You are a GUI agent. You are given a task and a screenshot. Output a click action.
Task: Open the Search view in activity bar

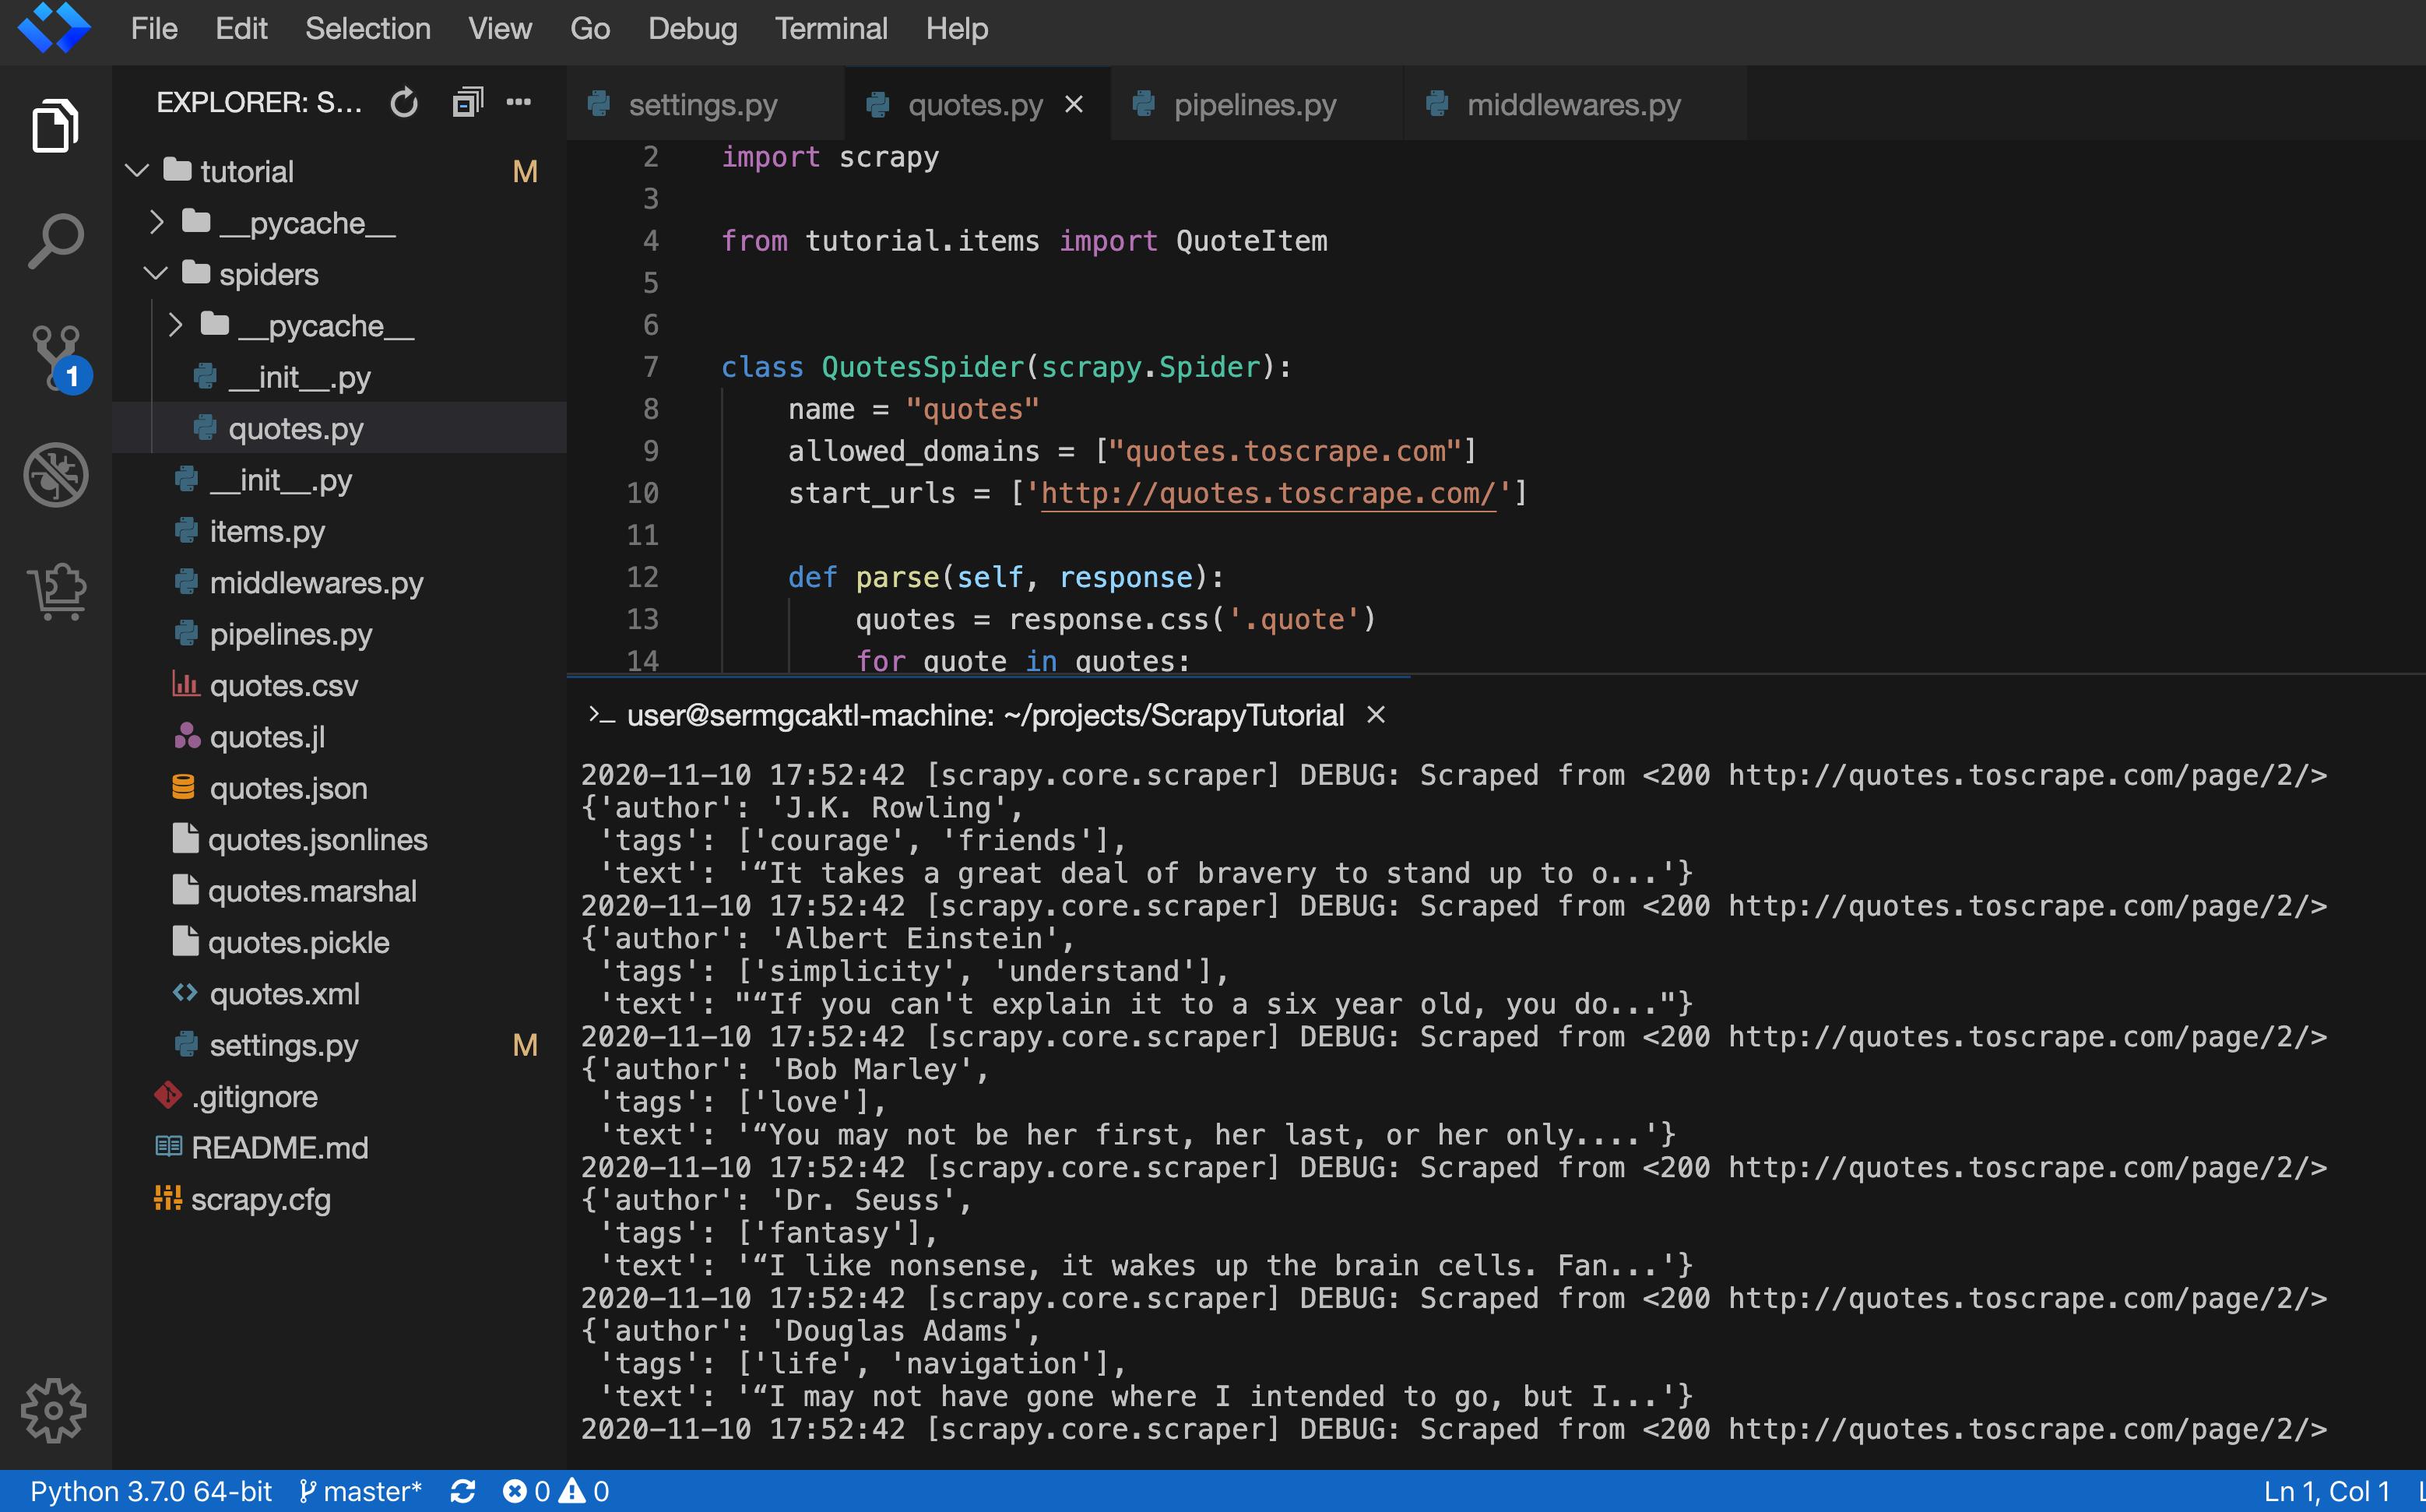[x=55, y=241]
